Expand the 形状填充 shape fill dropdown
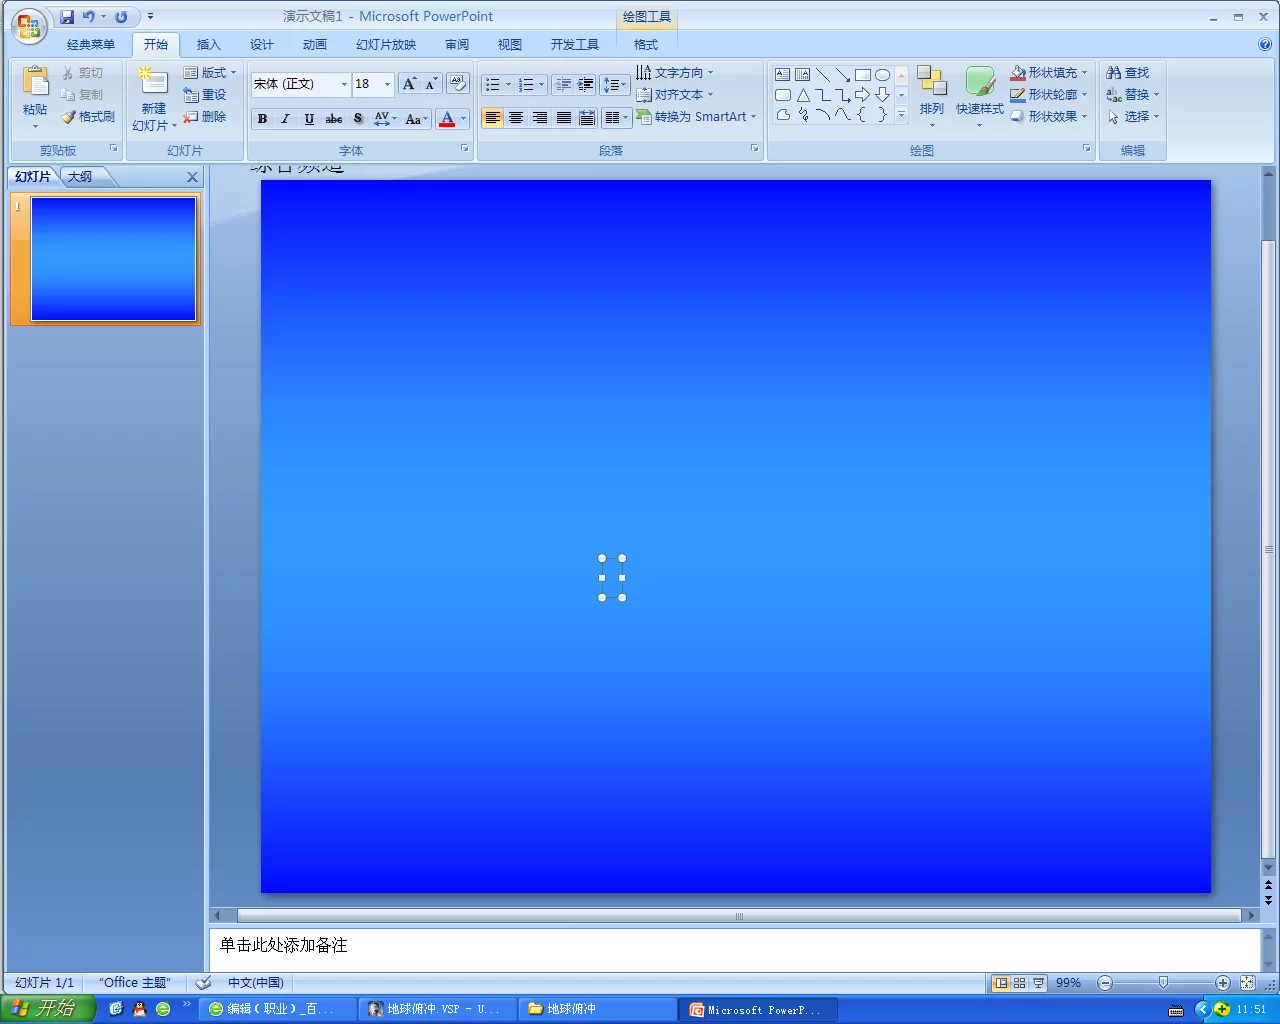This screenshot has width=1280, height=1024. point(1084,73)
